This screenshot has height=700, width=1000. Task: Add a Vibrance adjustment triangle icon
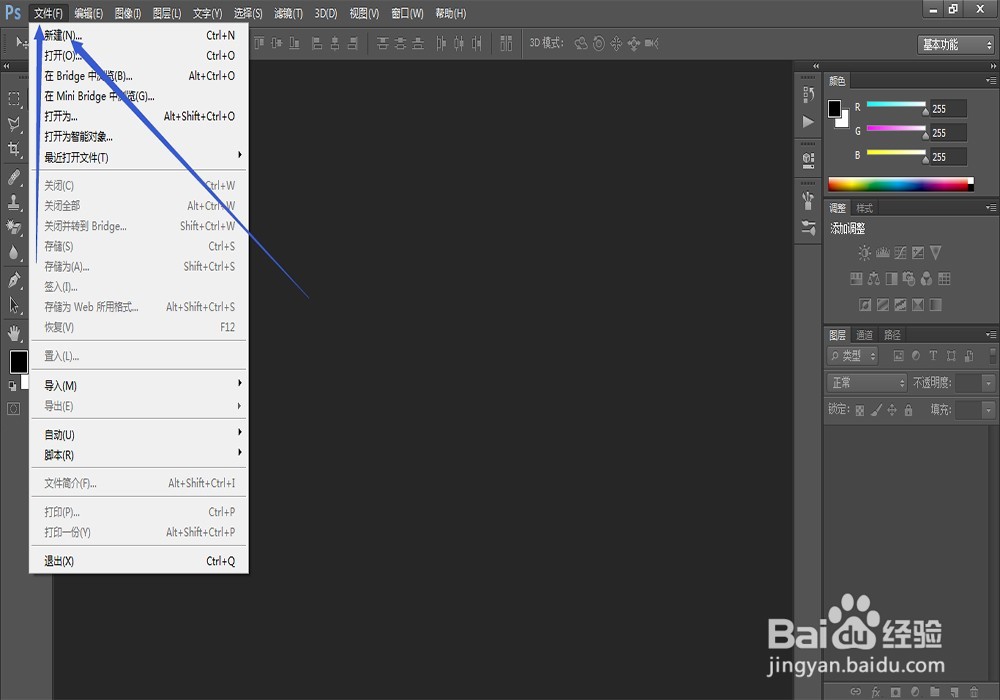(936, 253)
